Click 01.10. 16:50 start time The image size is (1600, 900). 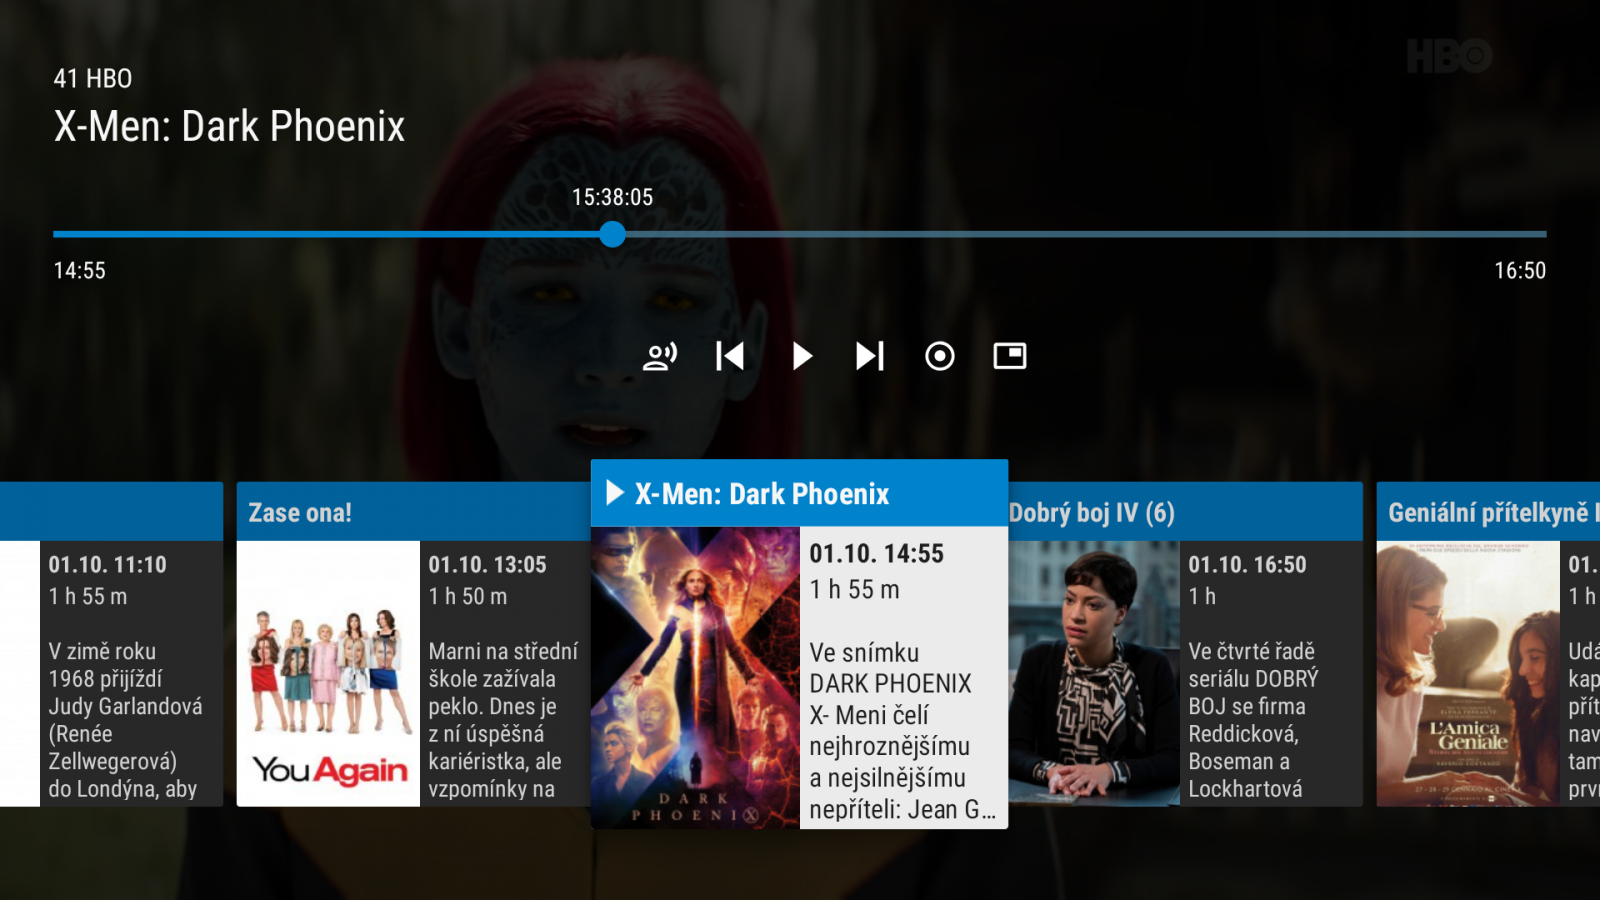(1247, 565)
